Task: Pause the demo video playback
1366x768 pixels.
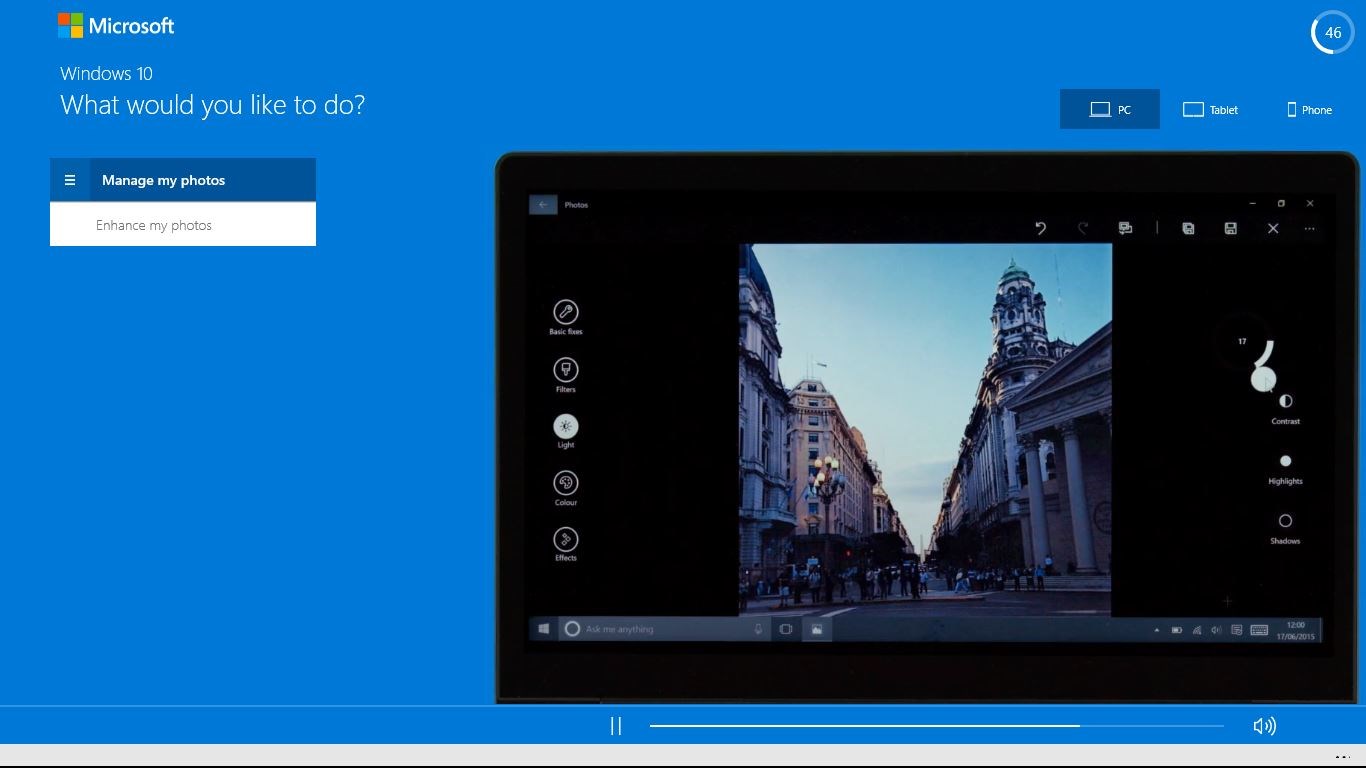Action: pyautogui.click(x=616, y=726)
